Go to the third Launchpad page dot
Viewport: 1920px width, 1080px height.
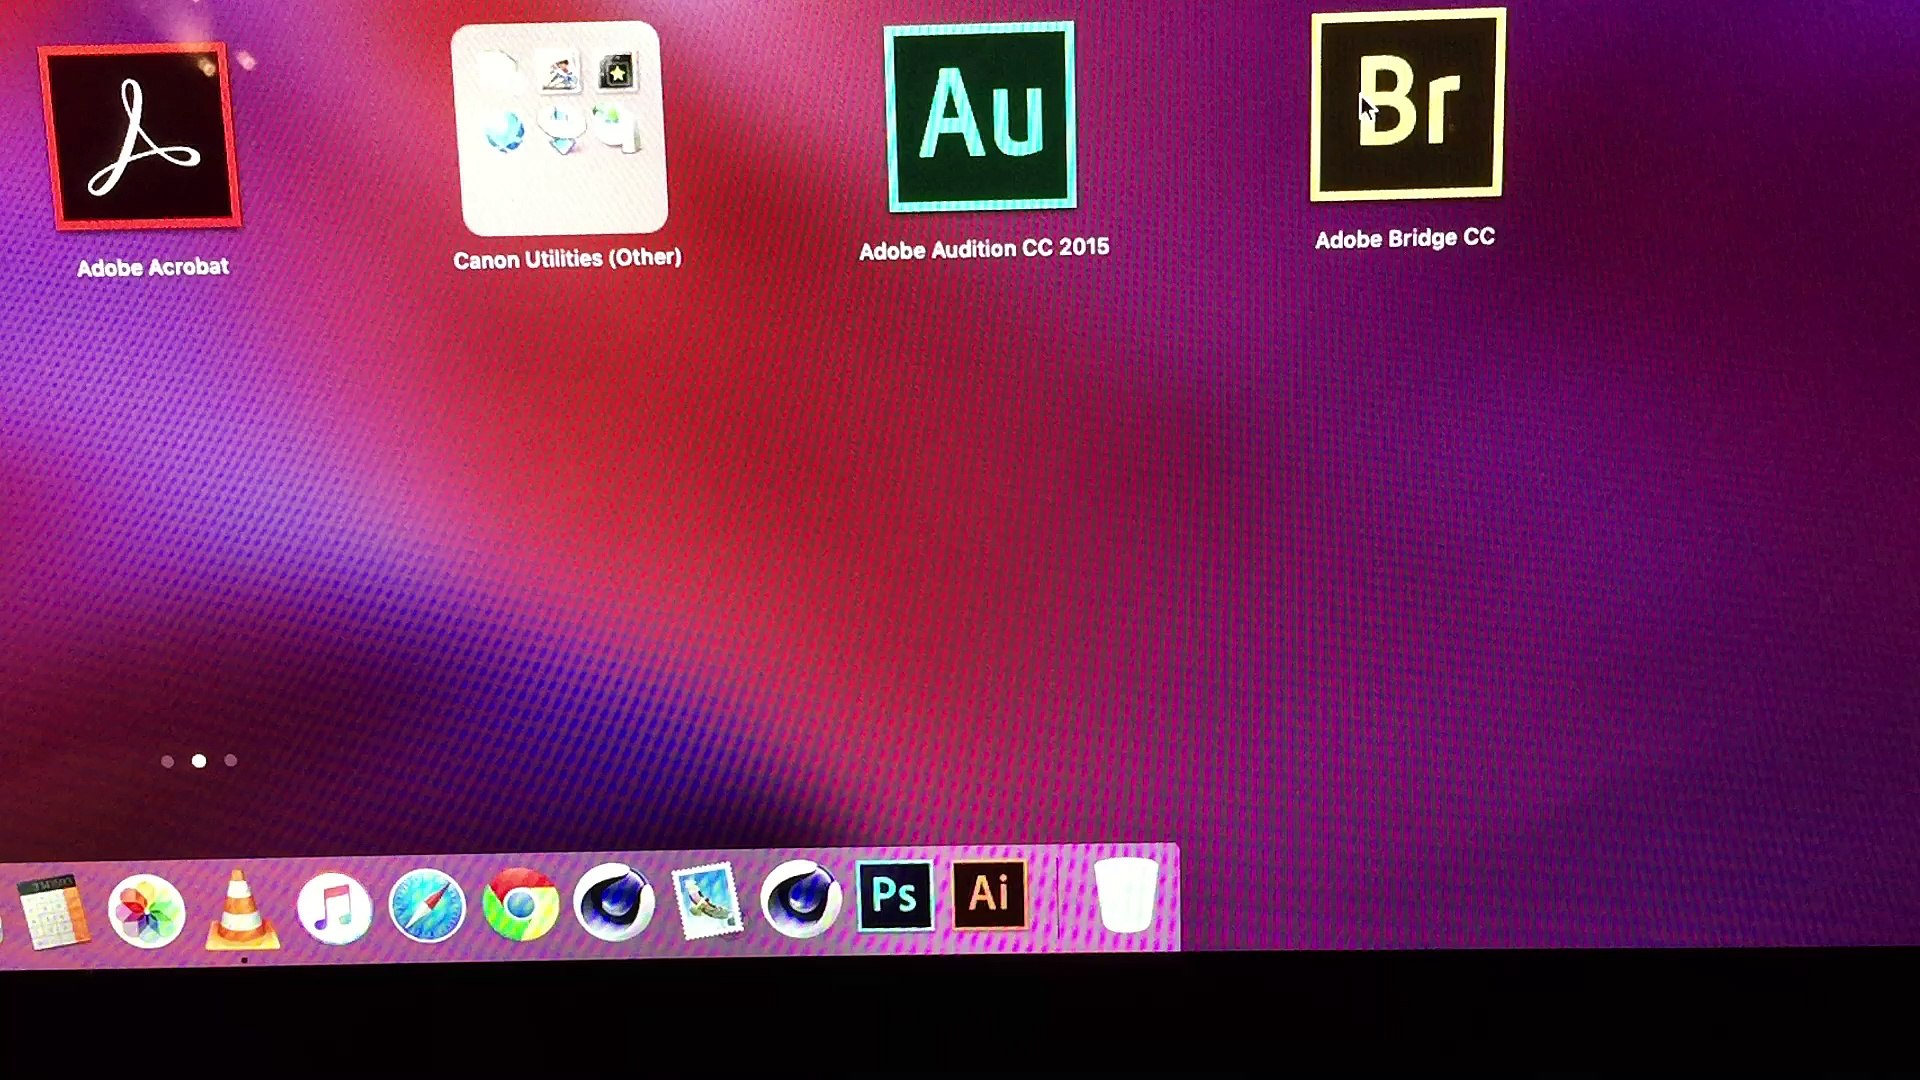click(x=231, y=760)
